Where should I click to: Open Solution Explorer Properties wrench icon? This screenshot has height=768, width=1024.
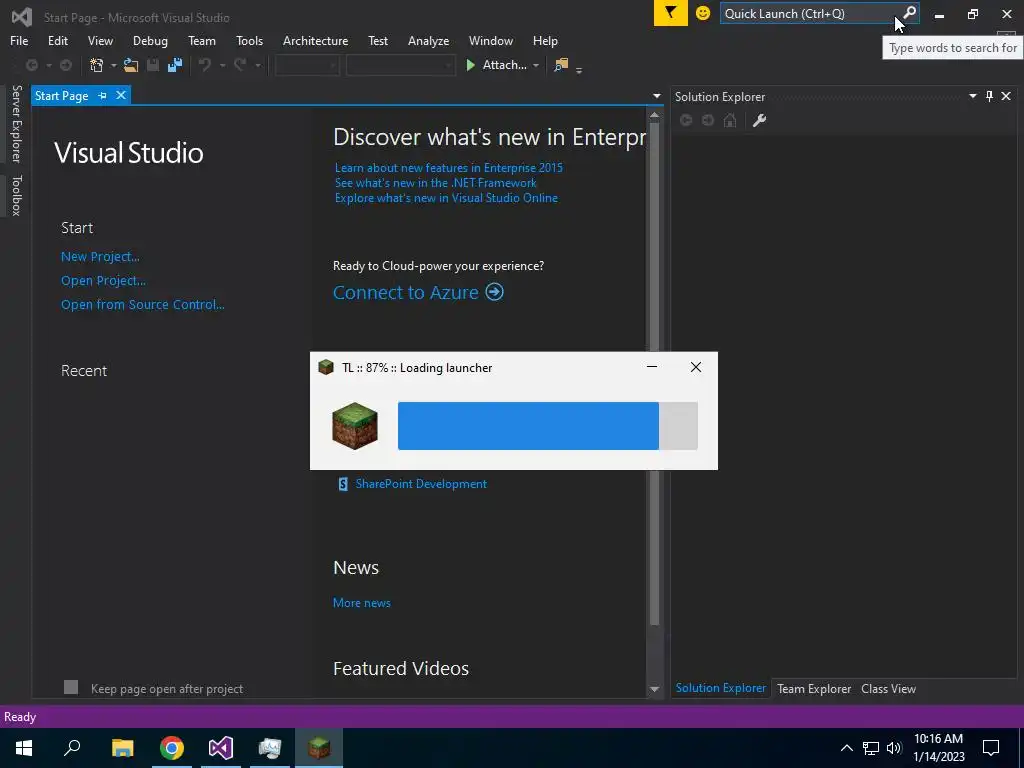click(x=759, y=120)
